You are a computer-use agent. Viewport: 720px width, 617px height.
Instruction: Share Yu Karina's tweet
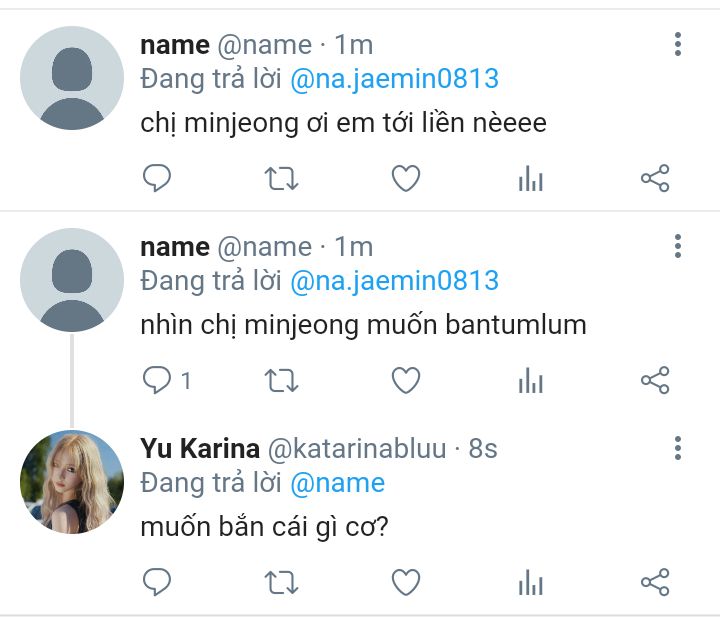655,582
